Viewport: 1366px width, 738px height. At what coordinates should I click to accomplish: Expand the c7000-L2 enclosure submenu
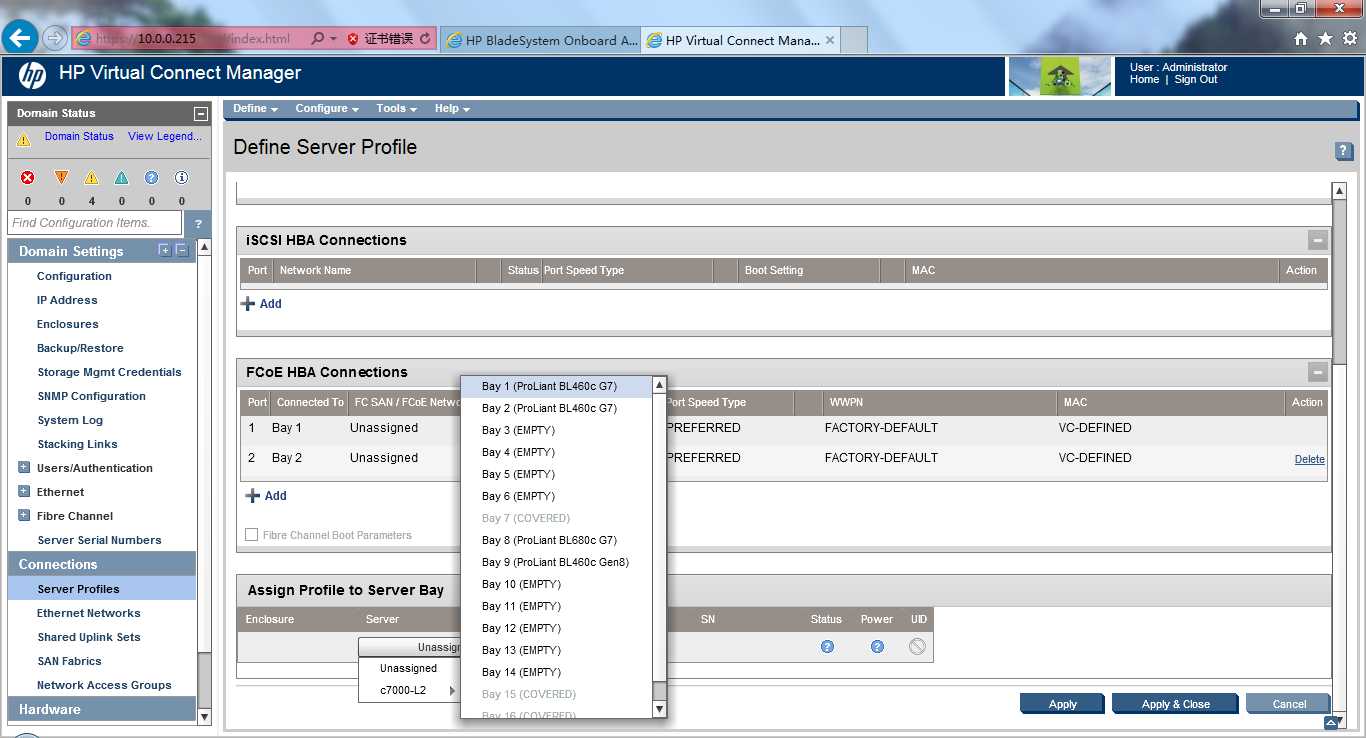coord(409,690)
